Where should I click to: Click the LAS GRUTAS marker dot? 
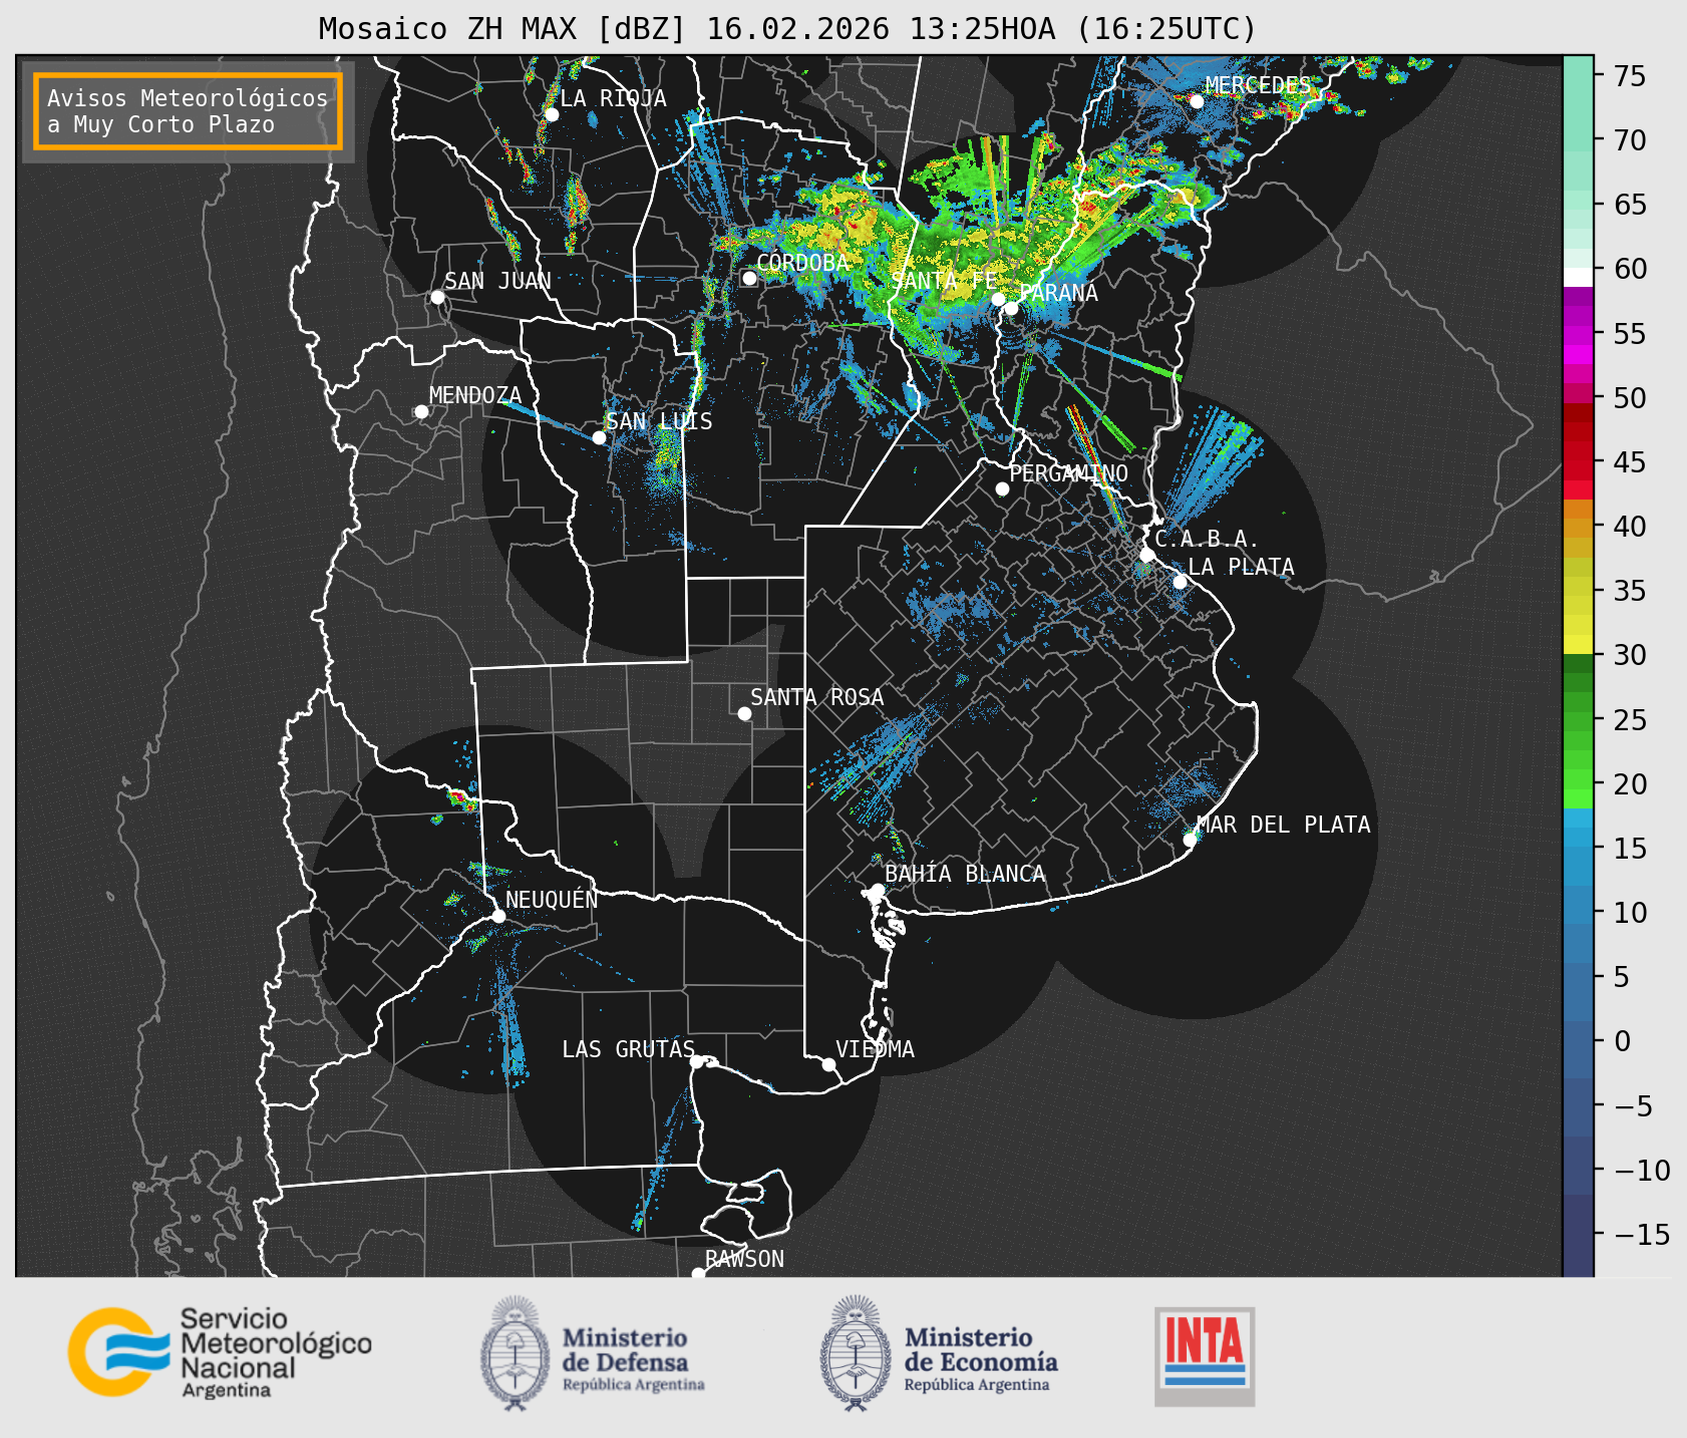(697, 1062)
